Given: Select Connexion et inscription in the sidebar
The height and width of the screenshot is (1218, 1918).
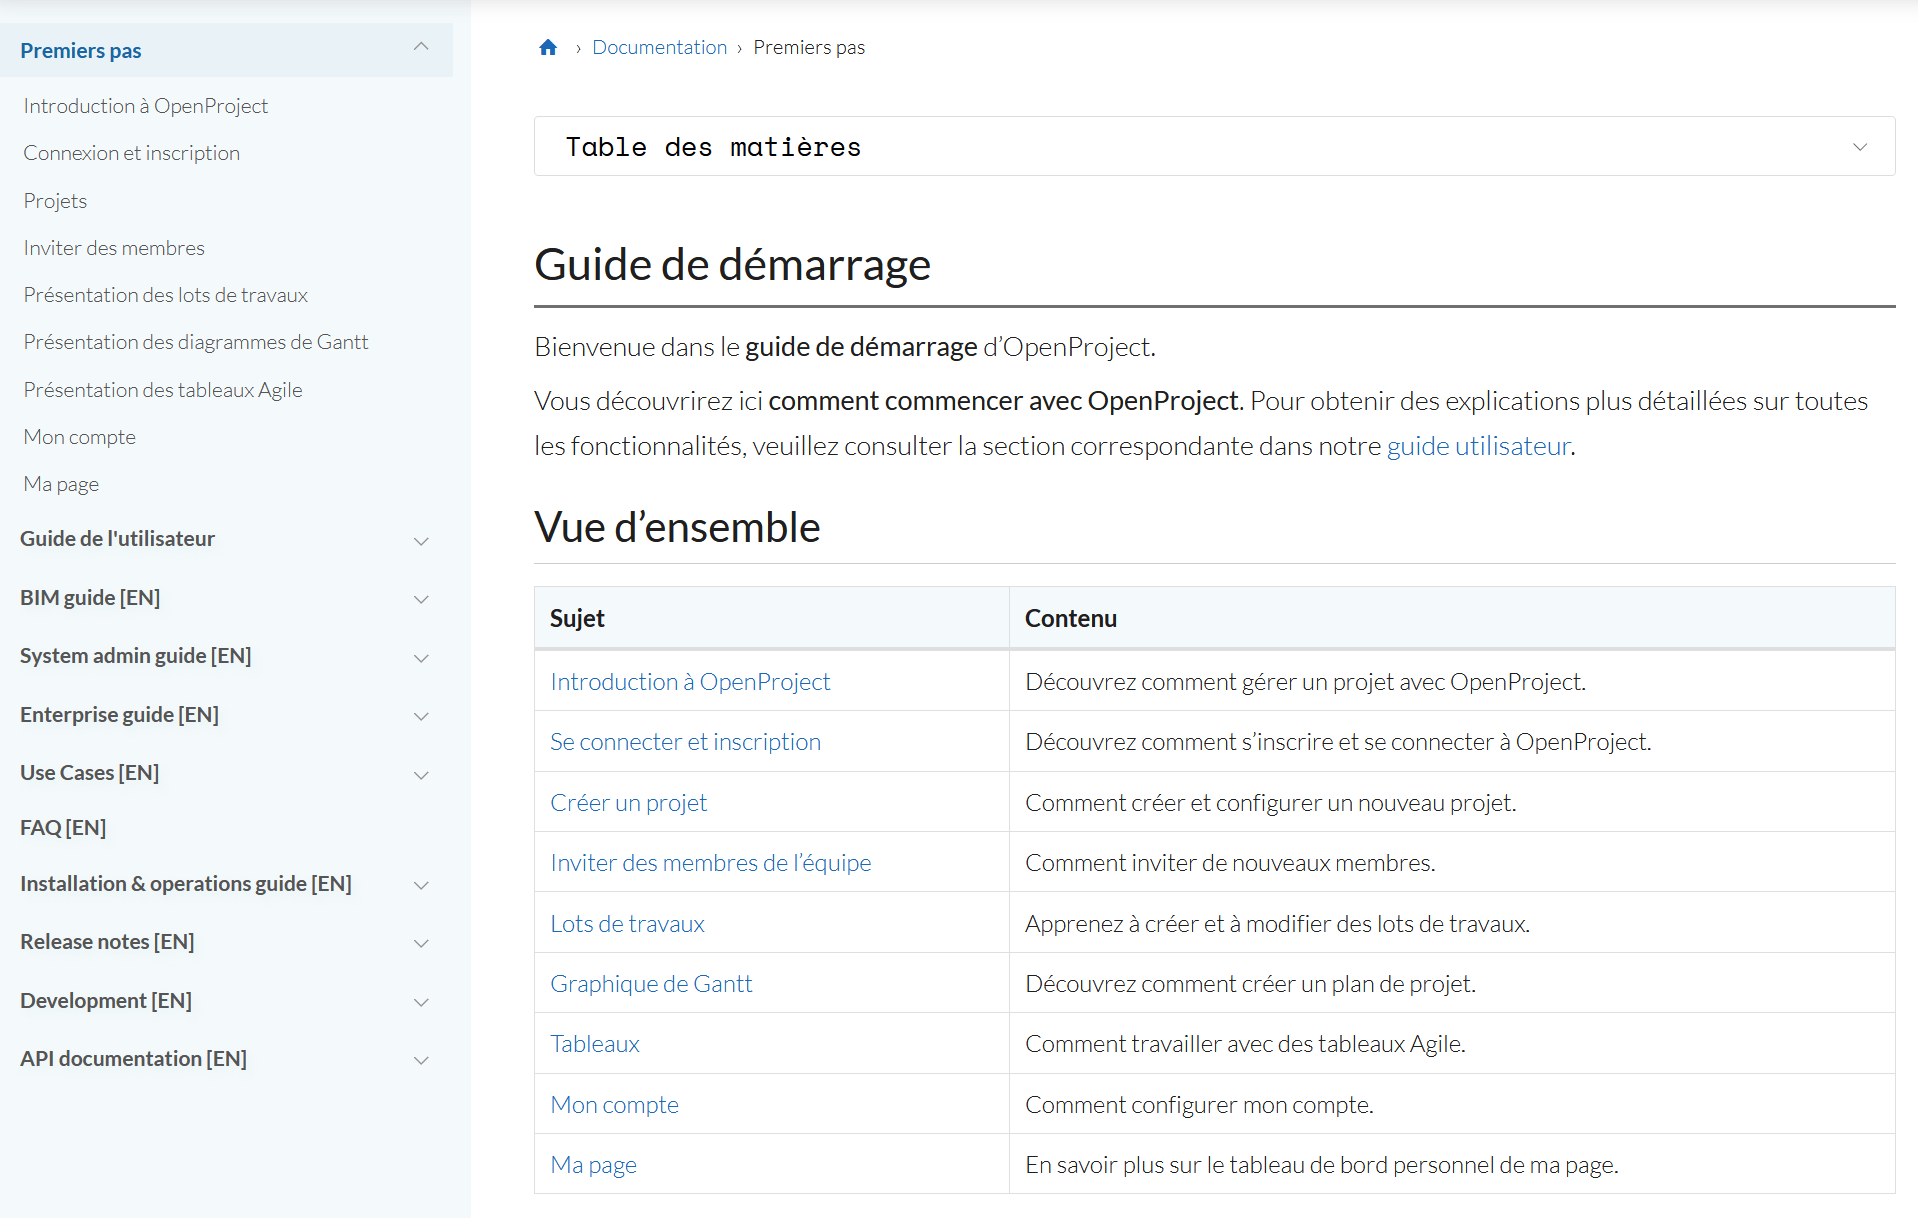Looking at the screenshot, I should click(131, 152).
